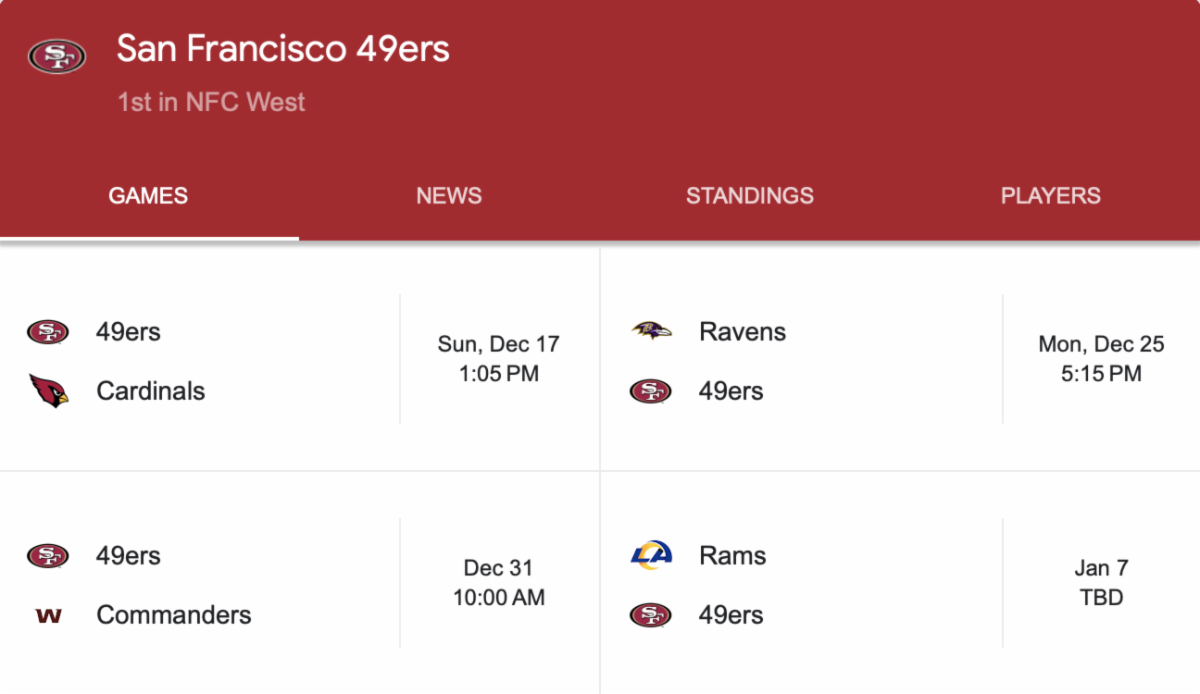The image size is (1200, 694).
Task: Click the Commanders team name
Action: click(x=173, y=615)
